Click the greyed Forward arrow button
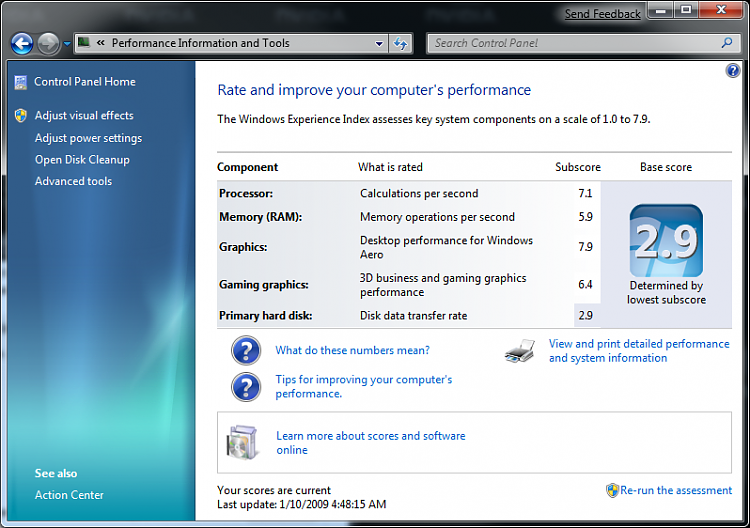The height and width of the screenshot is (528, 750). 48,44
